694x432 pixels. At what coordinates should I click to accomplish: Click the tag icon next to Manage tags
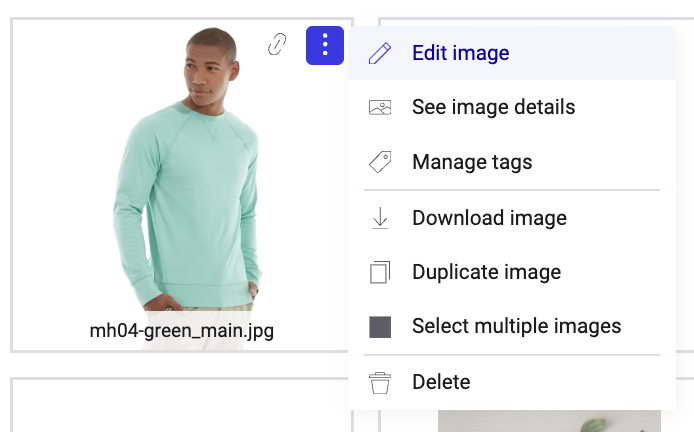[380, 162]
